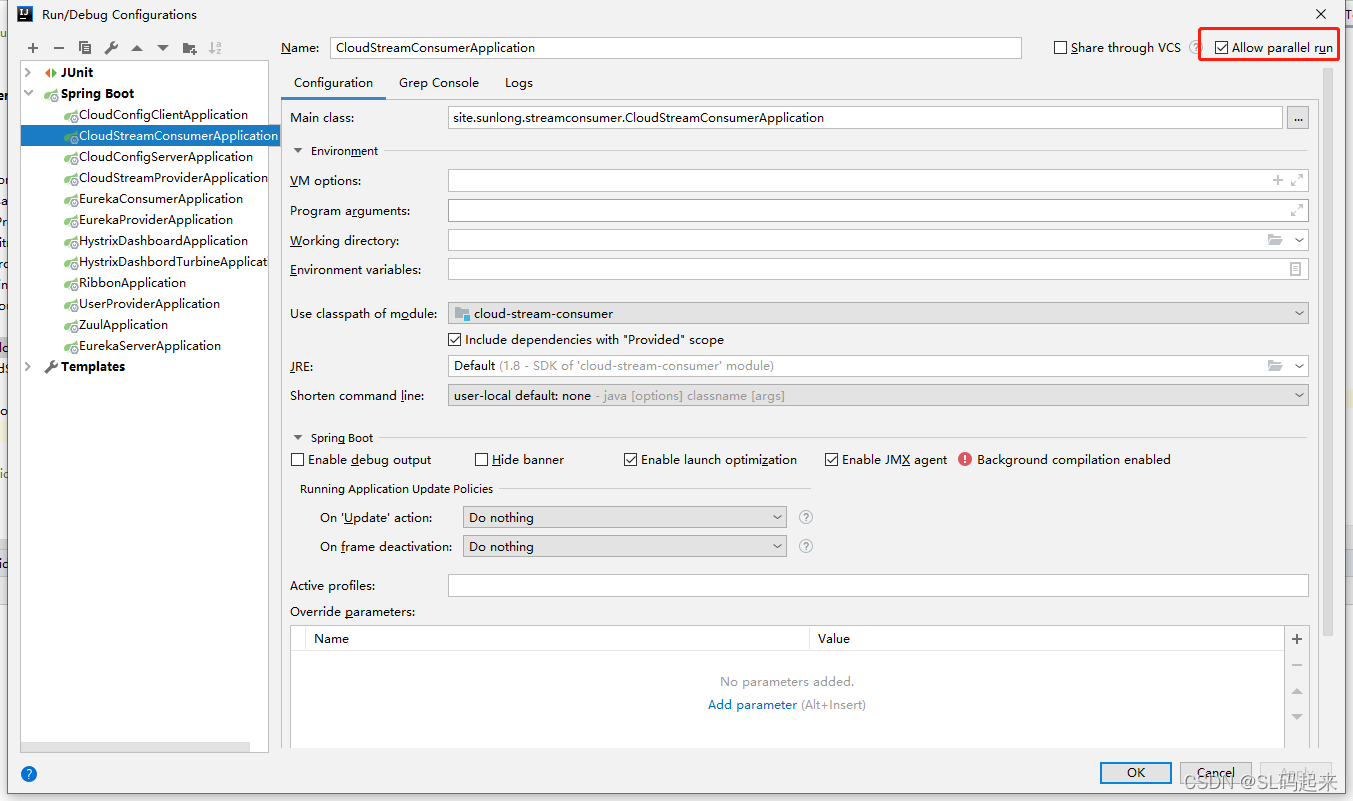Open the On 'Update' action dropdown
This screenshot has height=801, width=1353.
624,518
